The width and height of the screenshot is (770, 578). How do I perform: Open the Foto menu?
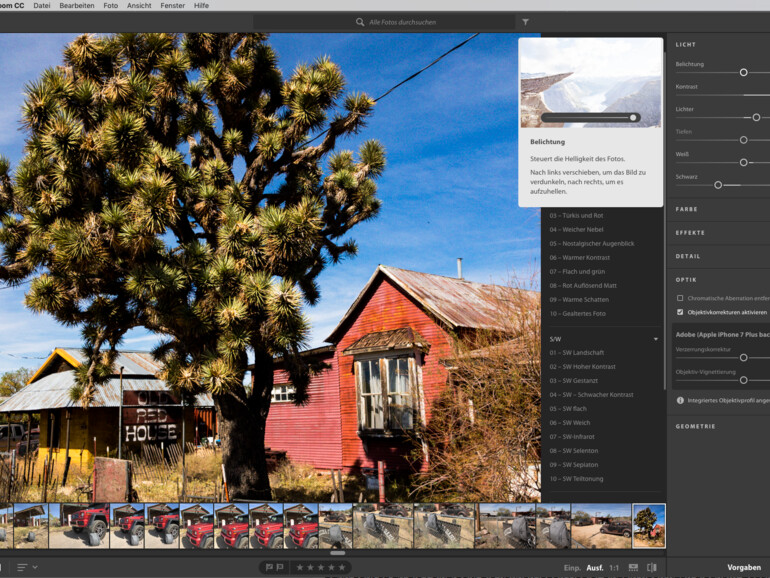(x=110, y=5)
